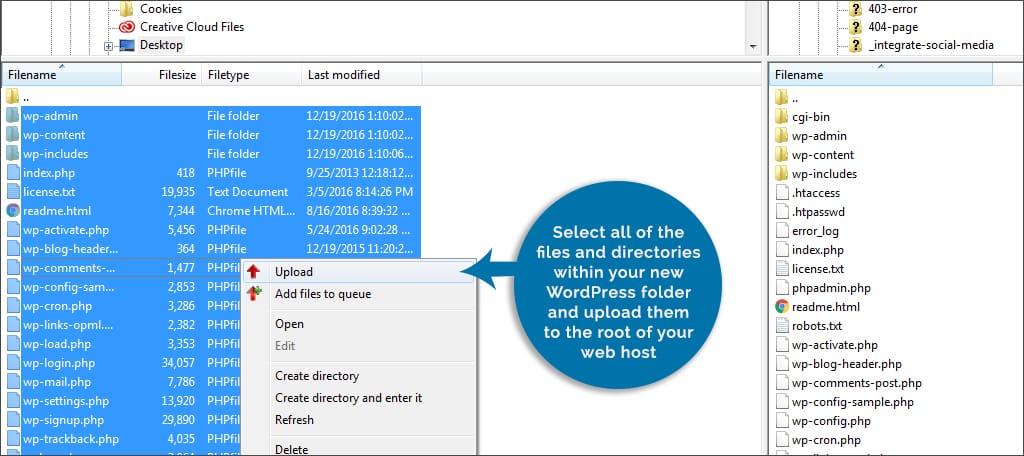This screenshot has height=456, width=1024.
Task: Click the remote wp-content folder icon
Action: pyautogui.click(x=782, y=155)
